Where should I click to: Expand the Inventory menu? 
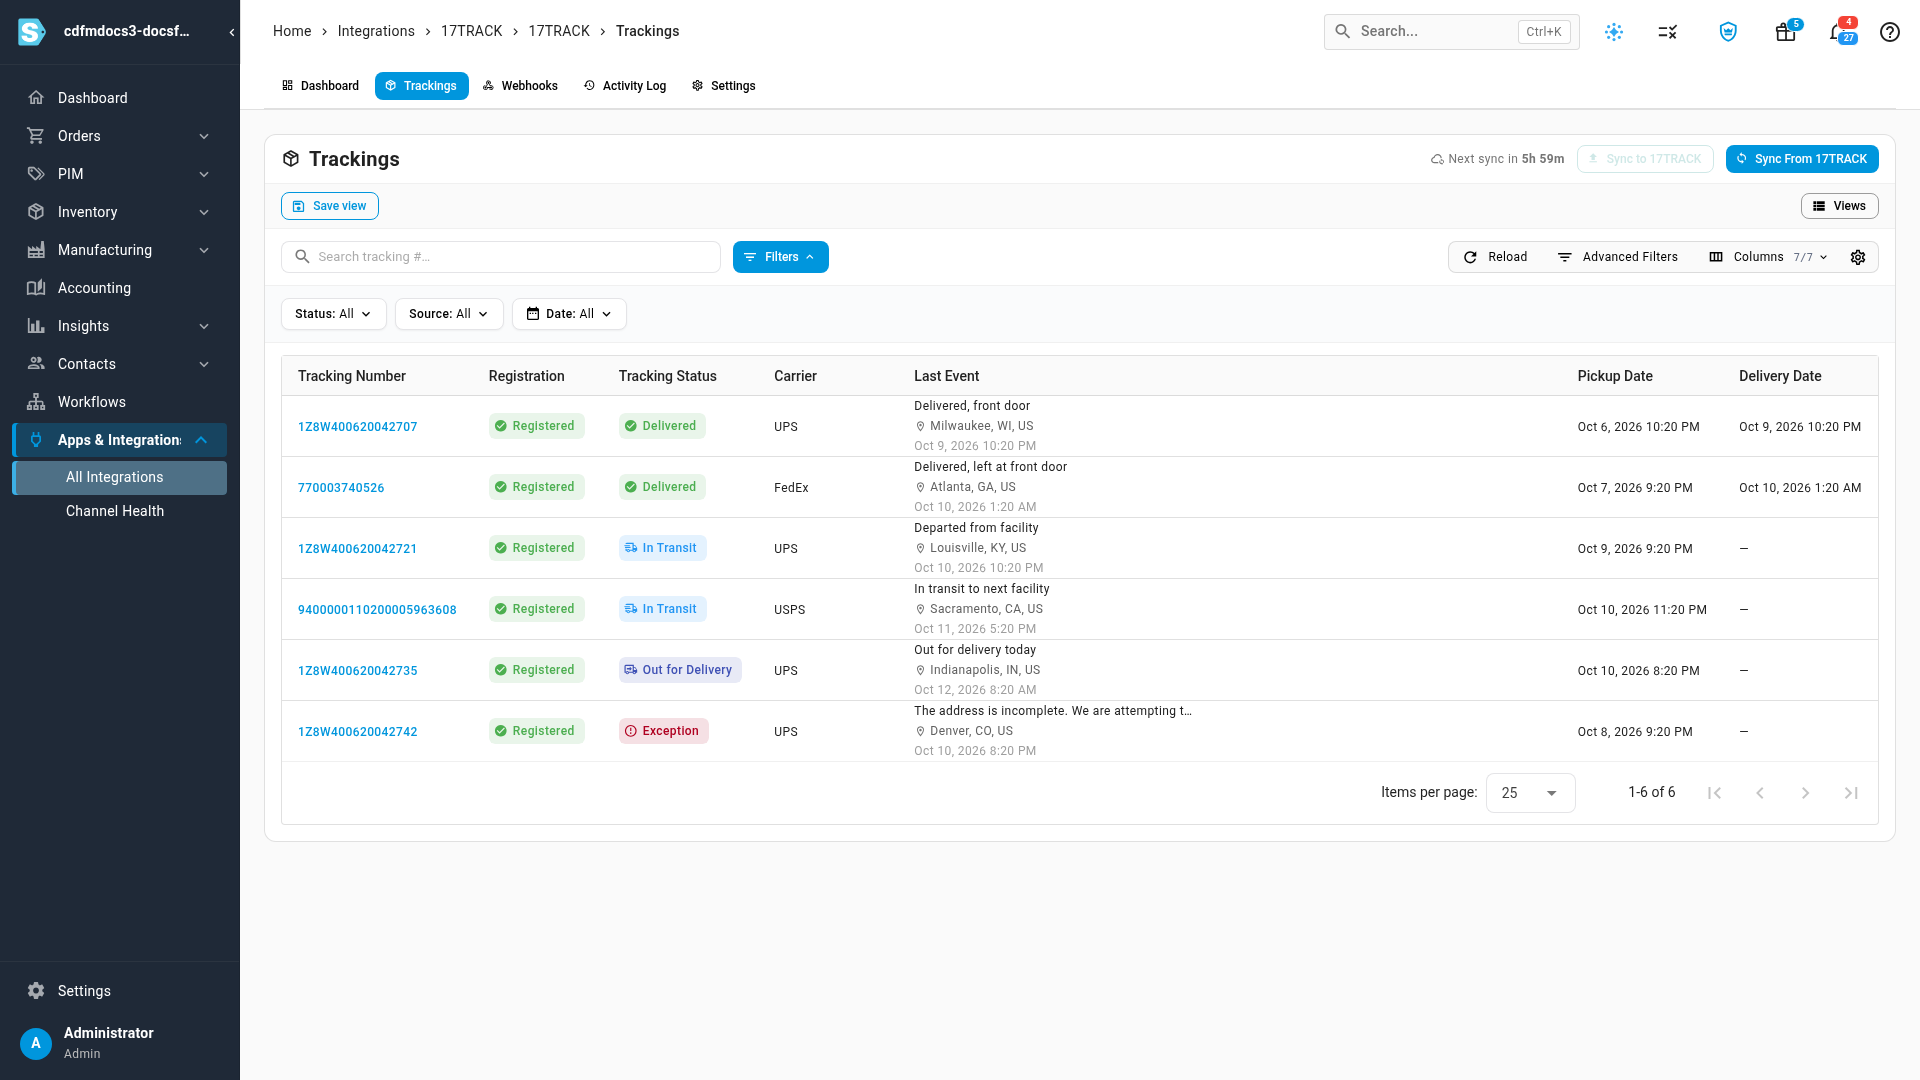point(120,212)
